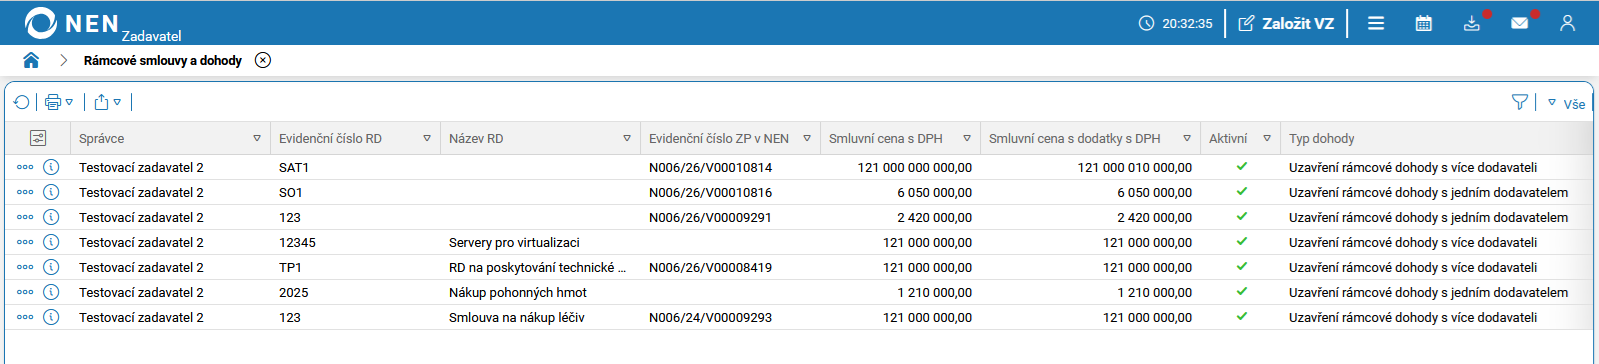1599x364 pixels.
Task: Select Evidenční číslo RD cell 2025
Action: click(294, 293)
